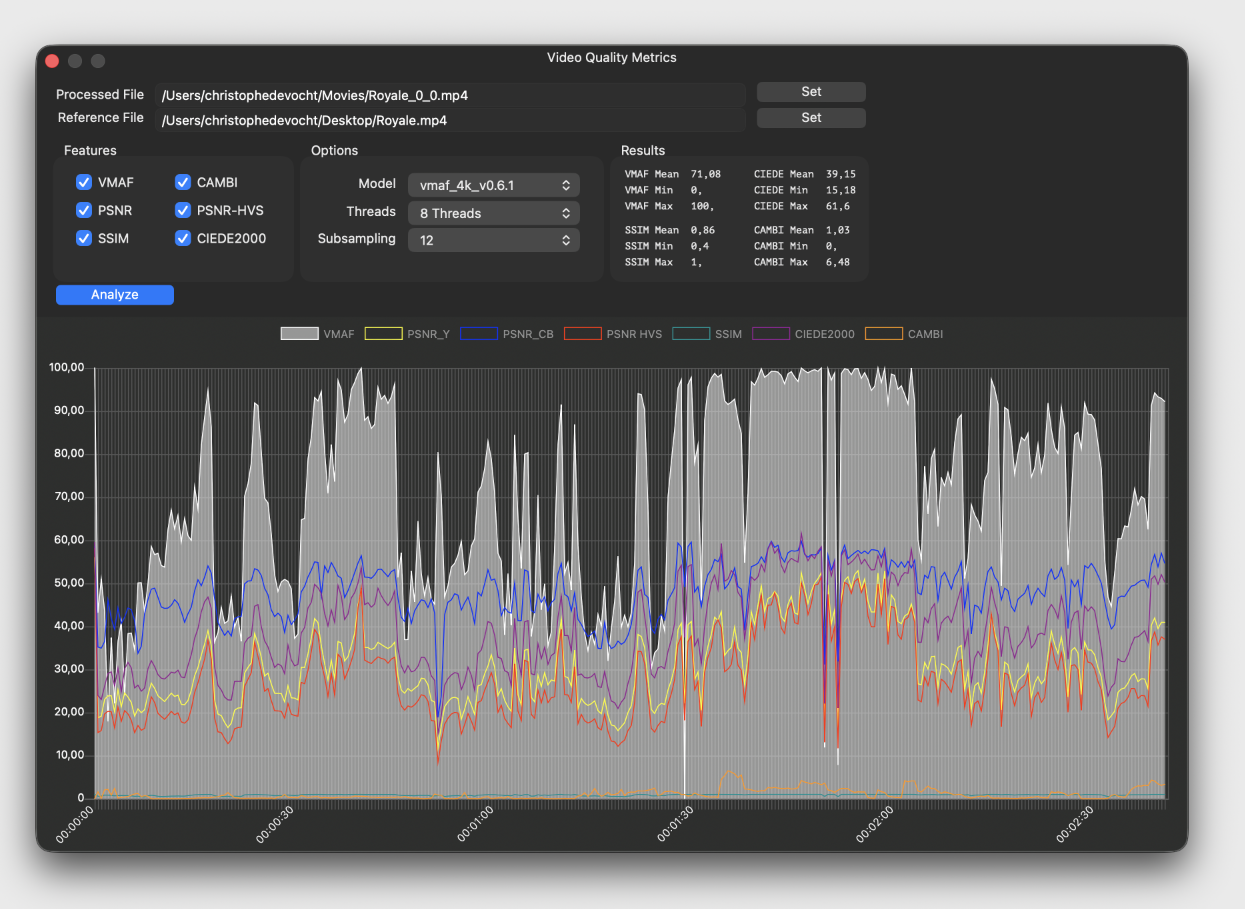This screenshot has width=1245, height=909.
Task: Click the CAMBI Mean value 1,03
Action: click(x=838, y=230)
